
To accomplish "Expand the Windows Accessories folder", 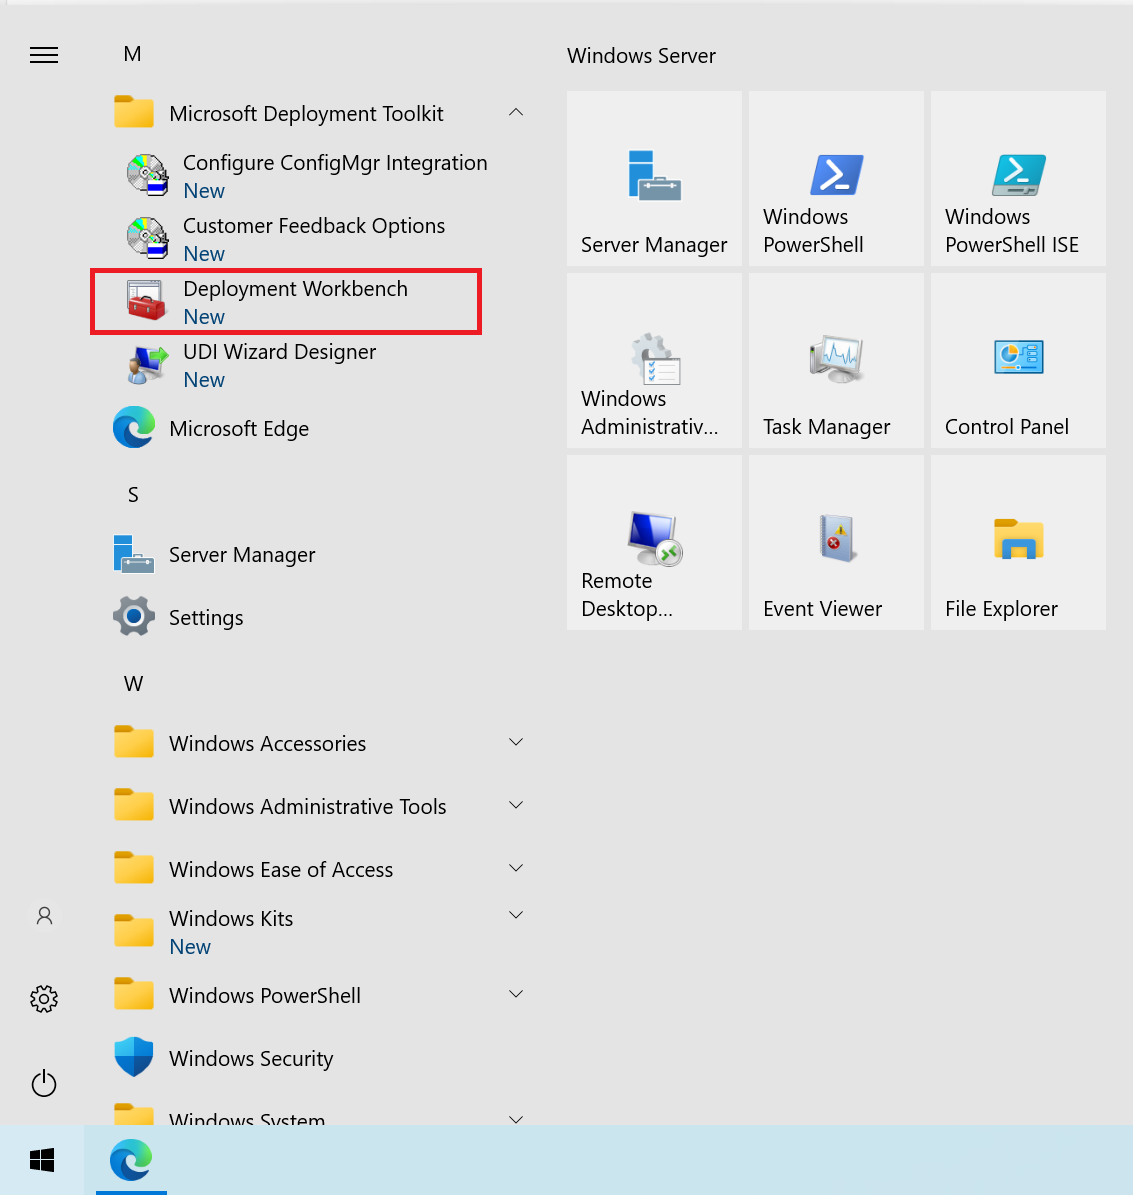I will [516, 742].
